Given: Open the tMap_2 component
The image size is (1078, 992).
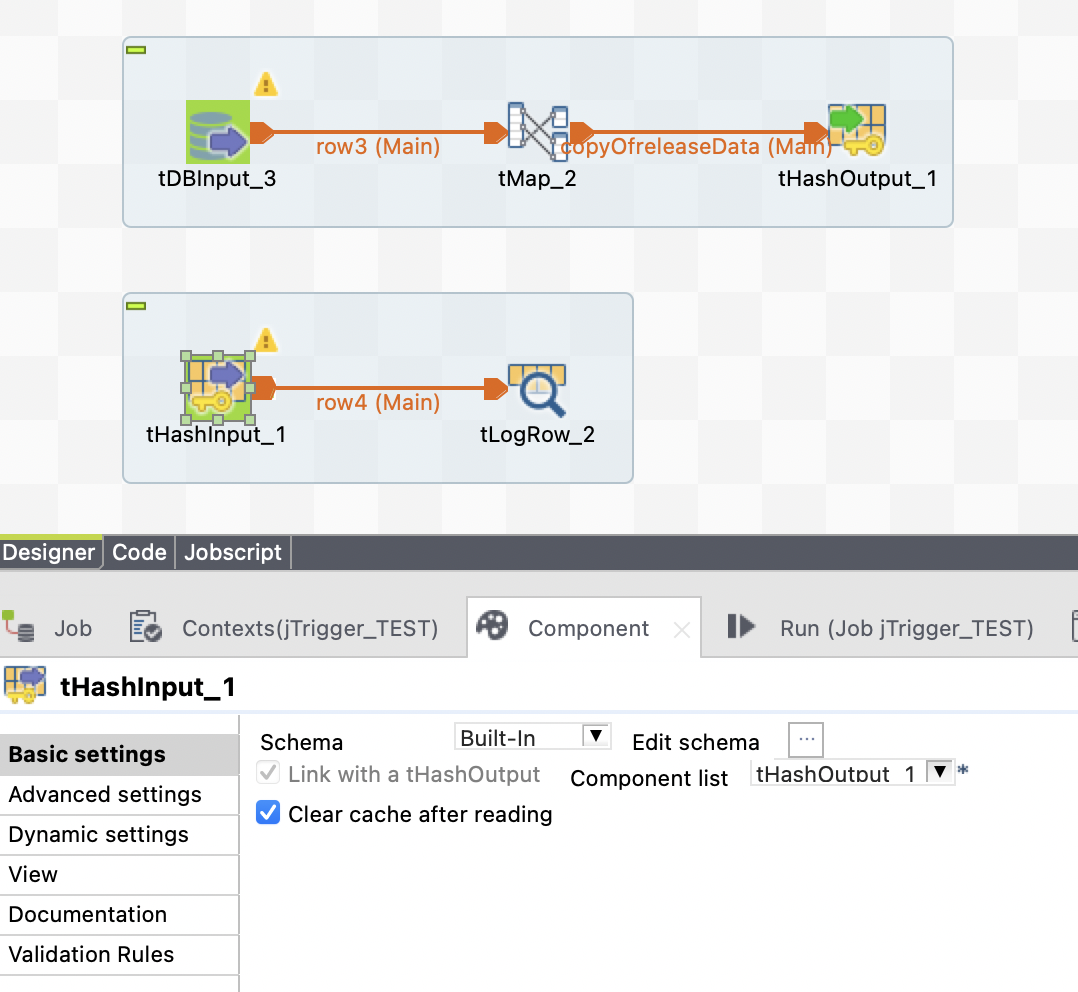Looking at the screenshot, I should (538, 131).
